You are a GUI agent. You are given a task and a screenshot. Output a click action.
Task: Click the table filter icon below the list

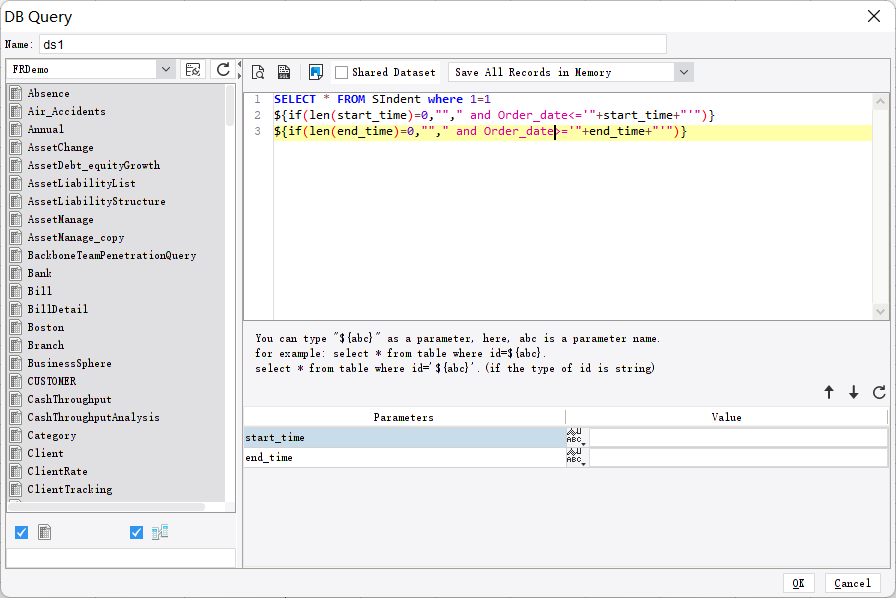45,532
